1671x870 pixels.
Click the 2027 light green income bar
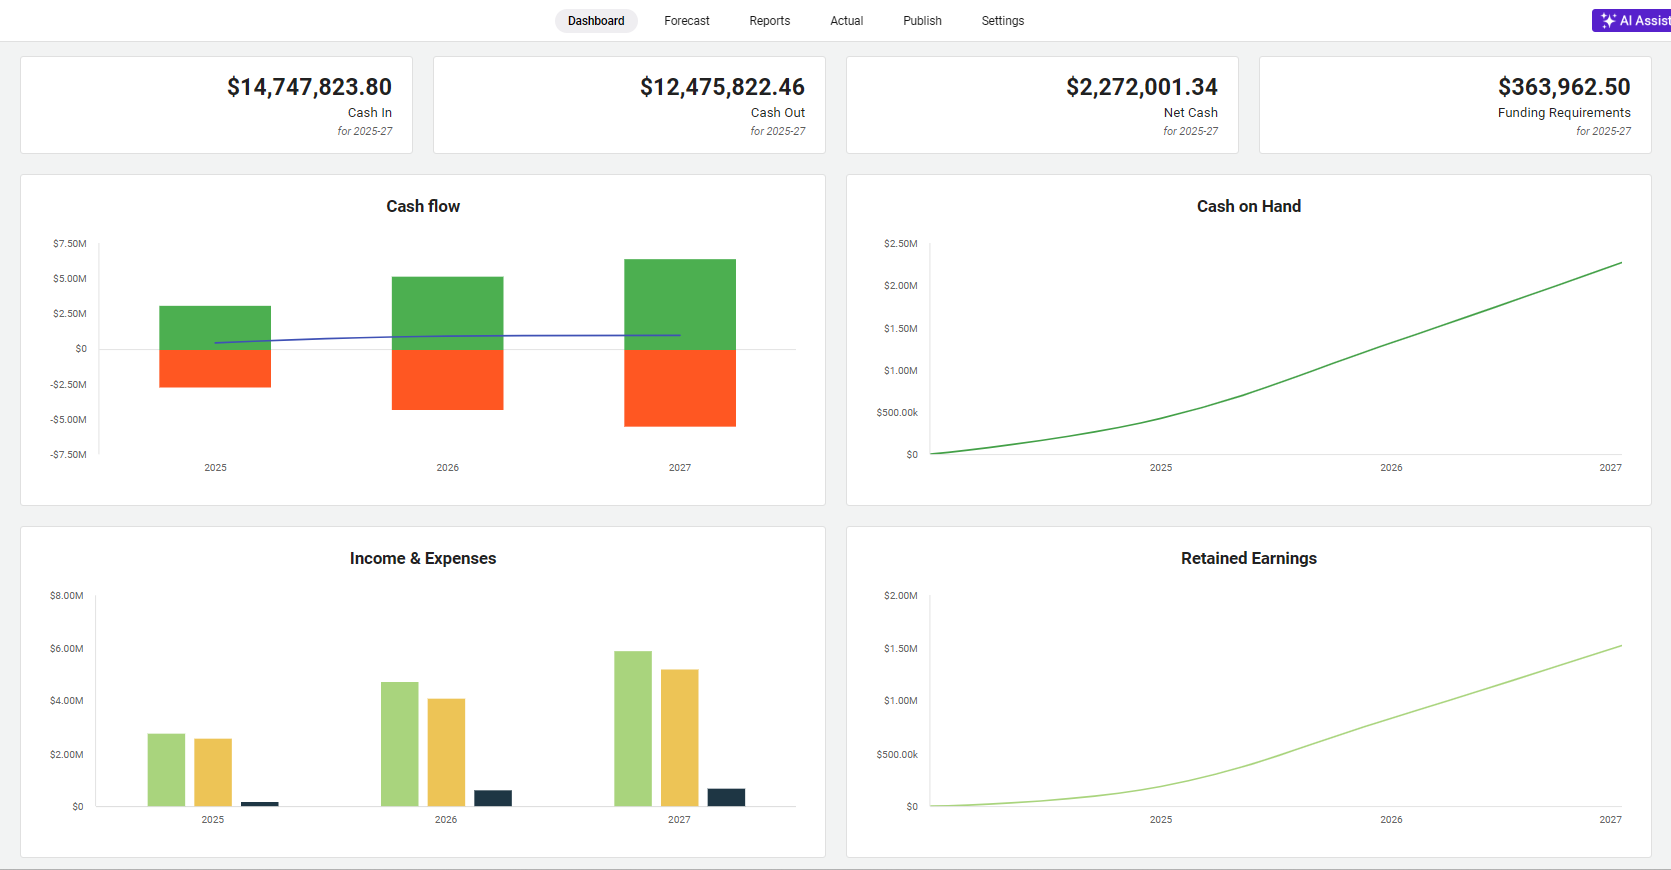[x=633, y=728]
